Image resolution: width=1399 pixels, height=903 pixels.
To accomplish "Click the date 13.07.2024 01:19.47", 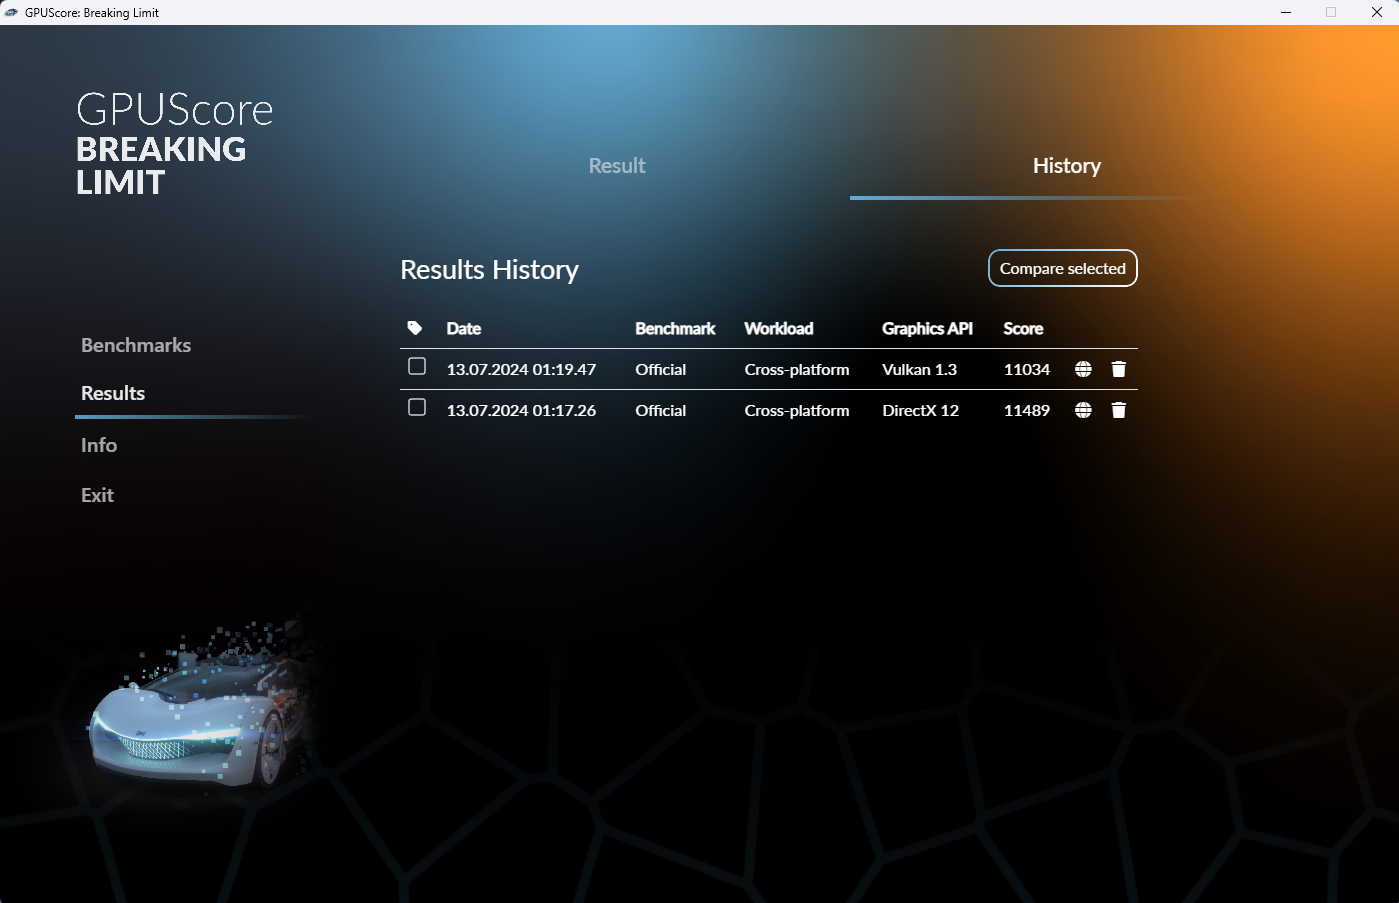I will coord(521,369).
